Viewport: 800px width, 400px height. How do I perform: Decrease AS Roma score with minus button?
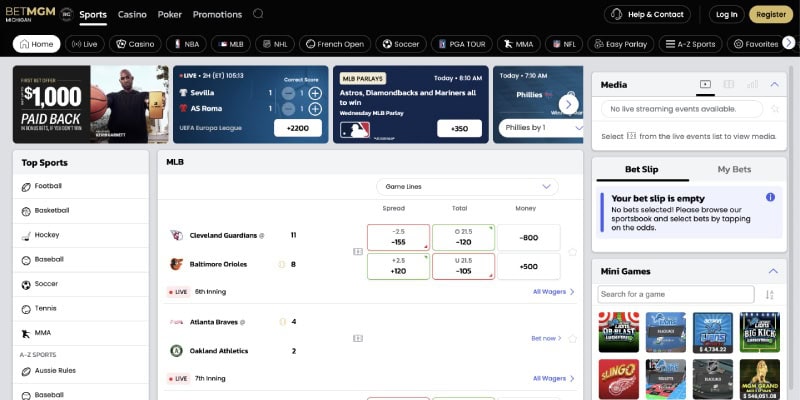(x=288, y=109)
